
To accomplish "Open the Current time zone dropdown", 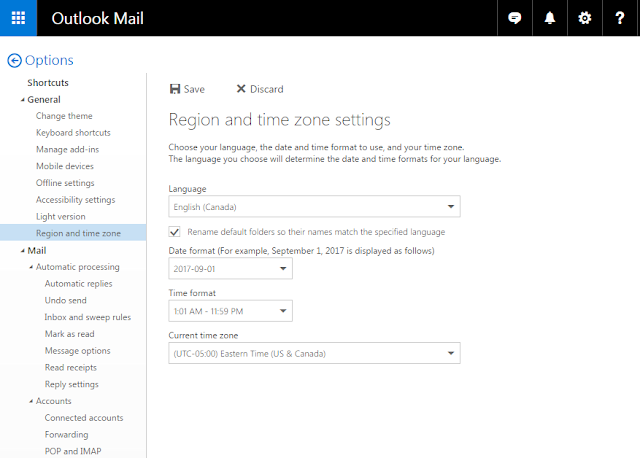I will (314, 353).
